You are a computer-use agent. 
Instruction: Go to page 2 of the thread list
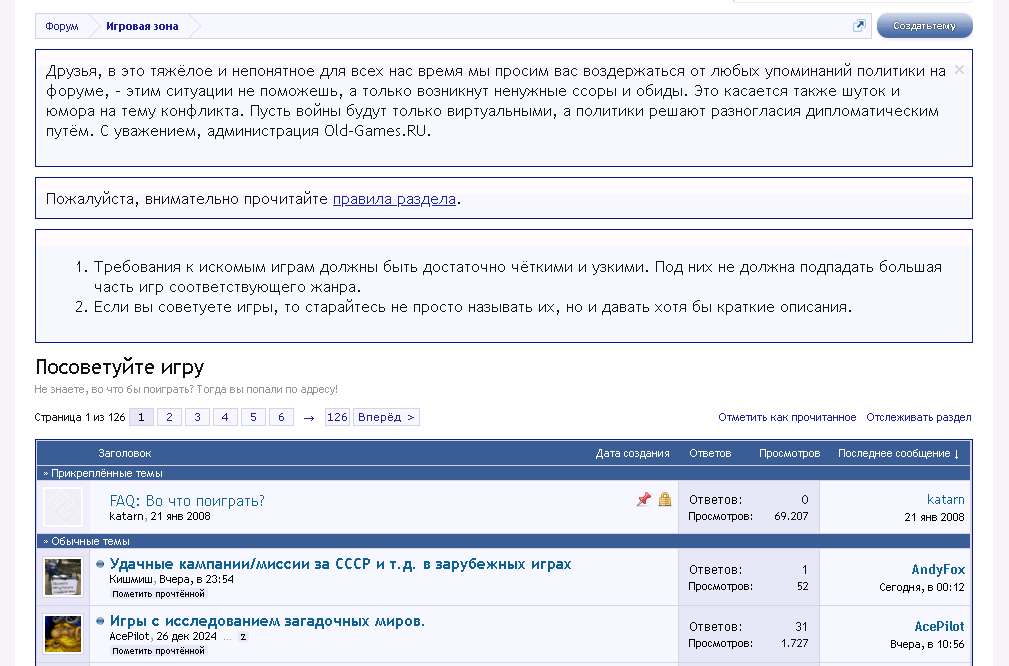point(169,417)
